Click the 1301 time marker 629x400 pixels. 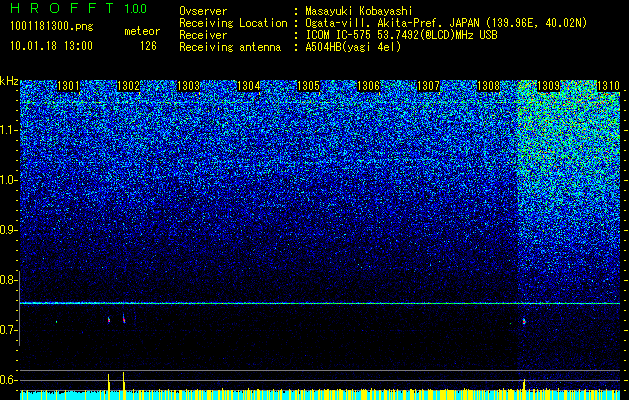(68, 86)
